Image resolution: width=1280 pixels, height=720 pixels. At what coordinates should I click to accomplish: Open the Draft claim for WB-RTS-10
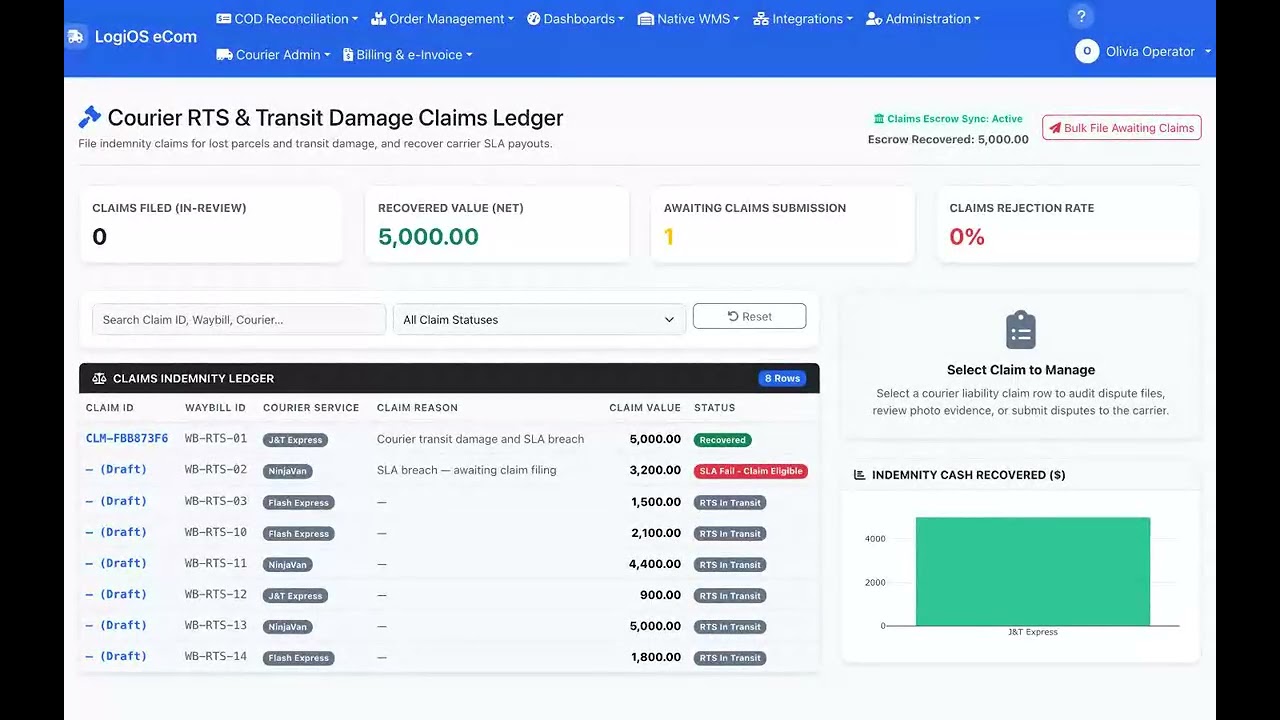click(x=116, y=532)
